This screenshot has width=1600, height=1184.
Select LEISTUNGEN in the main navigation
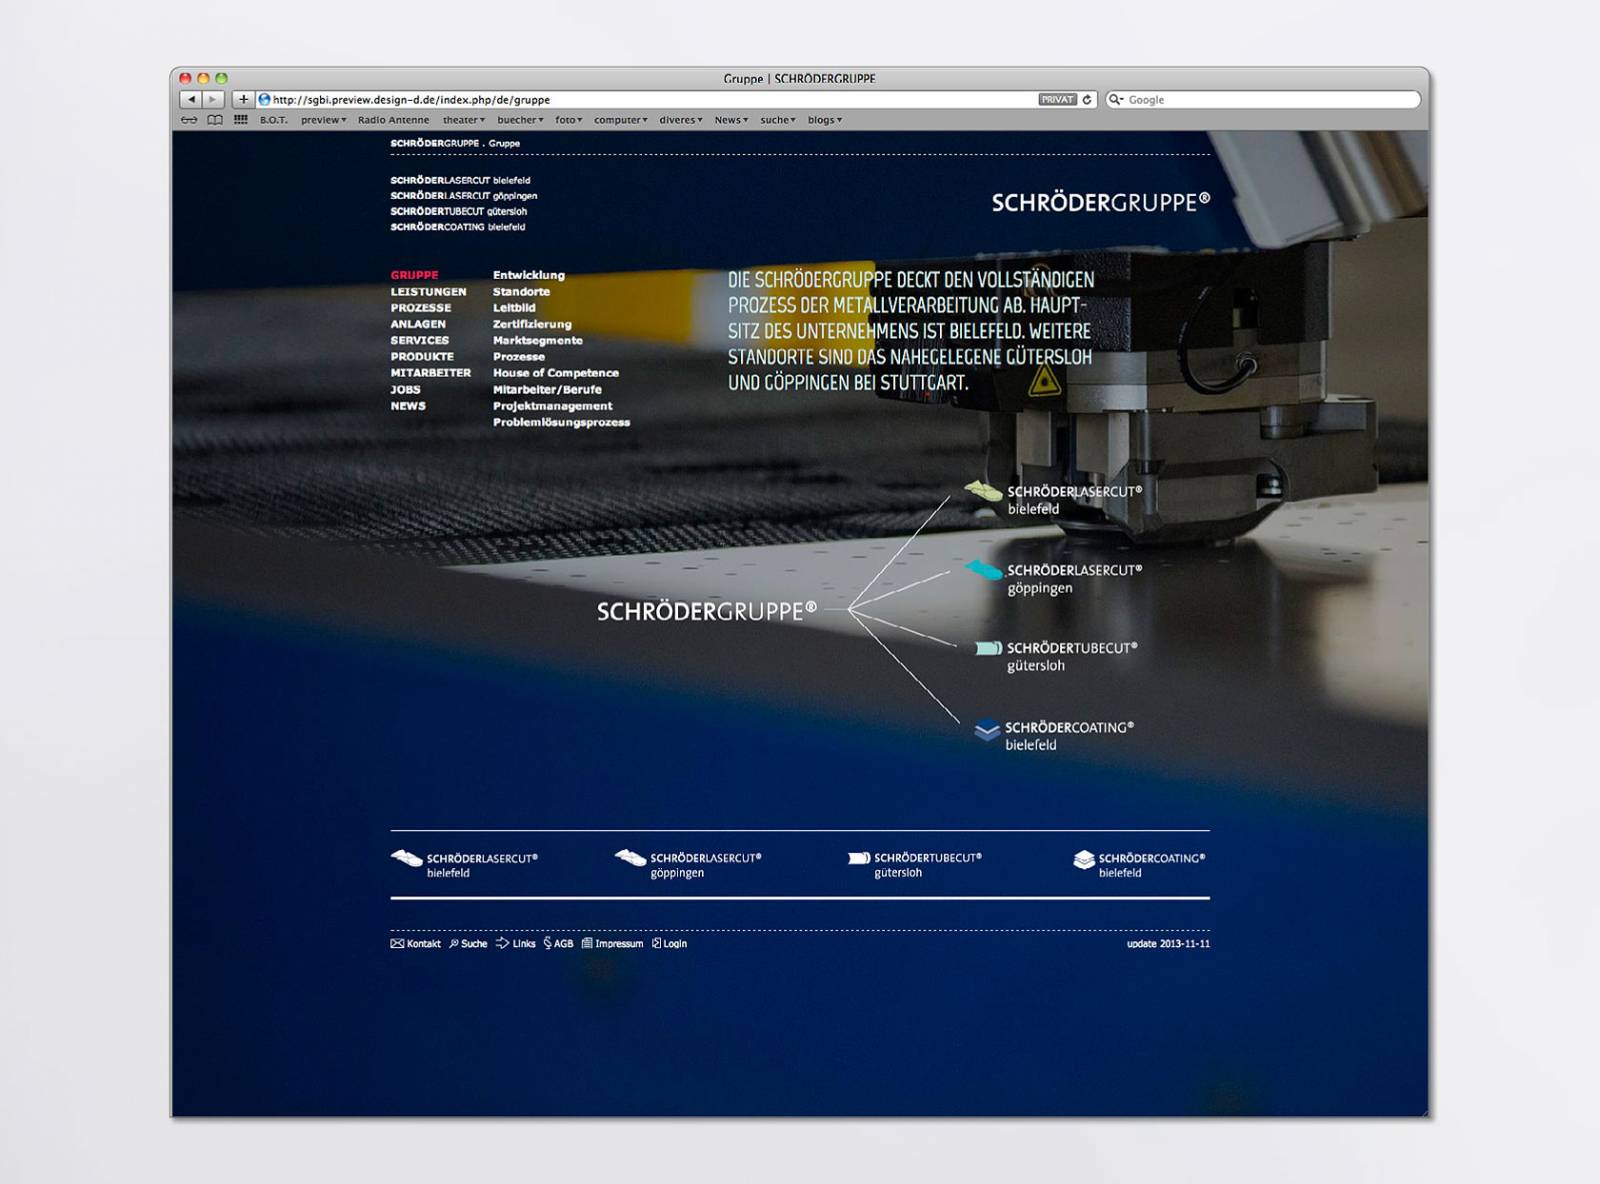click(428, 291)
